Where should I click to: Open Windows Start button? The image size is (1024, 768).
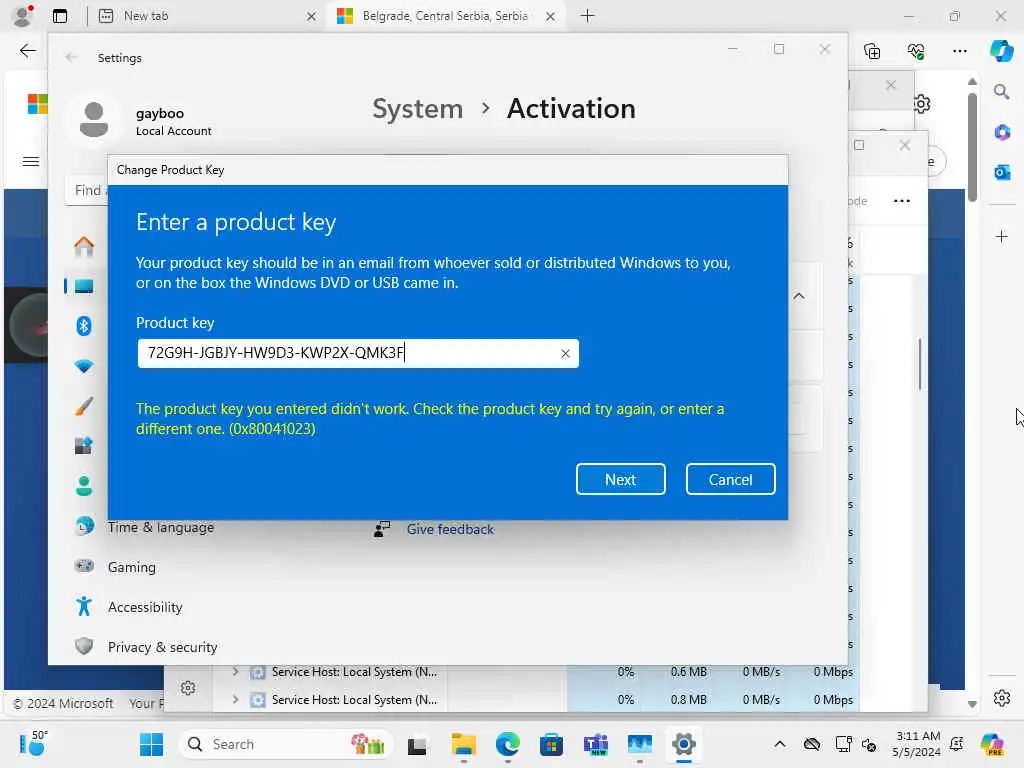pyautogui.click(x=152, y=744)
